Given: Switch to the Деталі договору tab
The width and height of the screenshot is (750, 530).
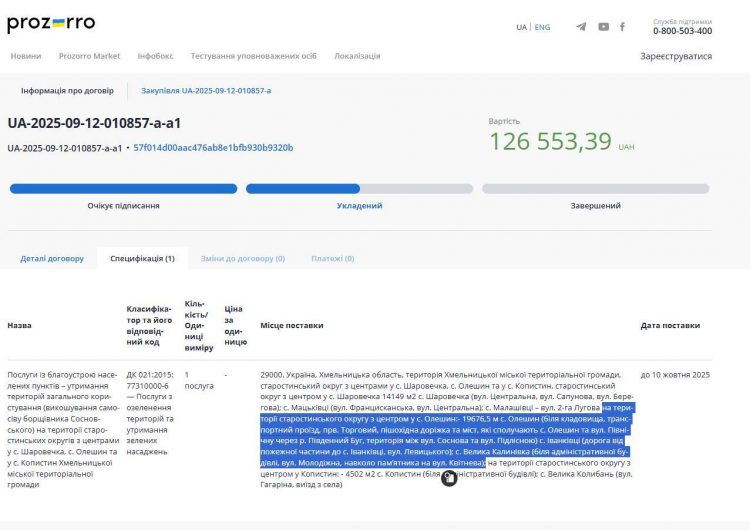Looking at the screenshot, I should pos(52,259).
